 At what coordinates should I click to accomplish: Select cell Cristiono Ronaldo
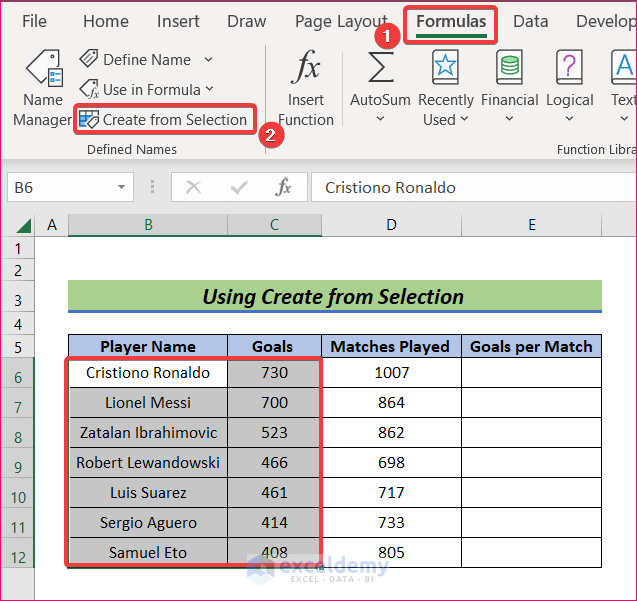point(148,373)
